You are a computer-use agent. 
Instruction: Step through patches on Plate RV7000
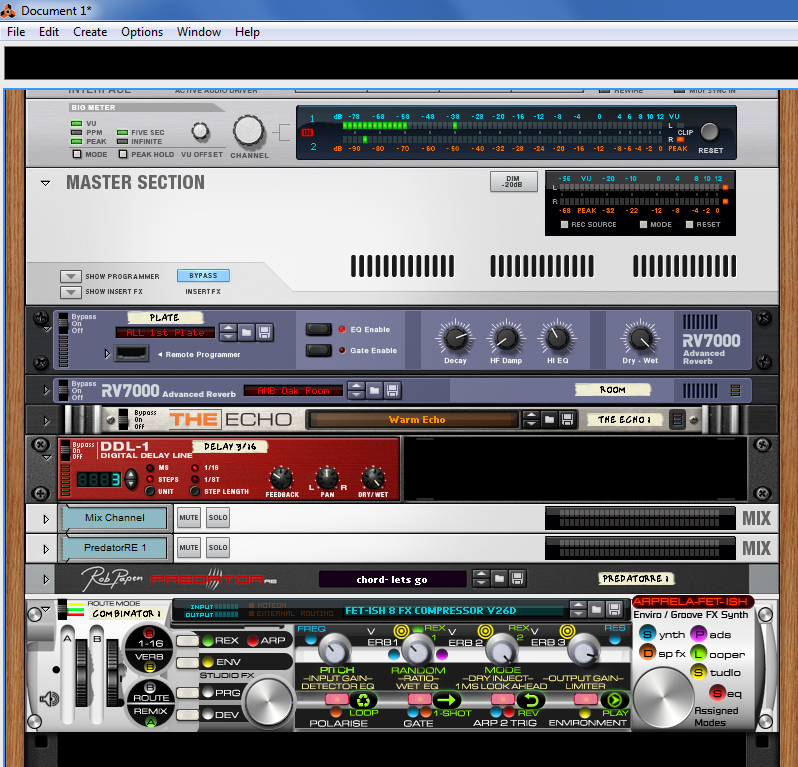coord(228,333)
